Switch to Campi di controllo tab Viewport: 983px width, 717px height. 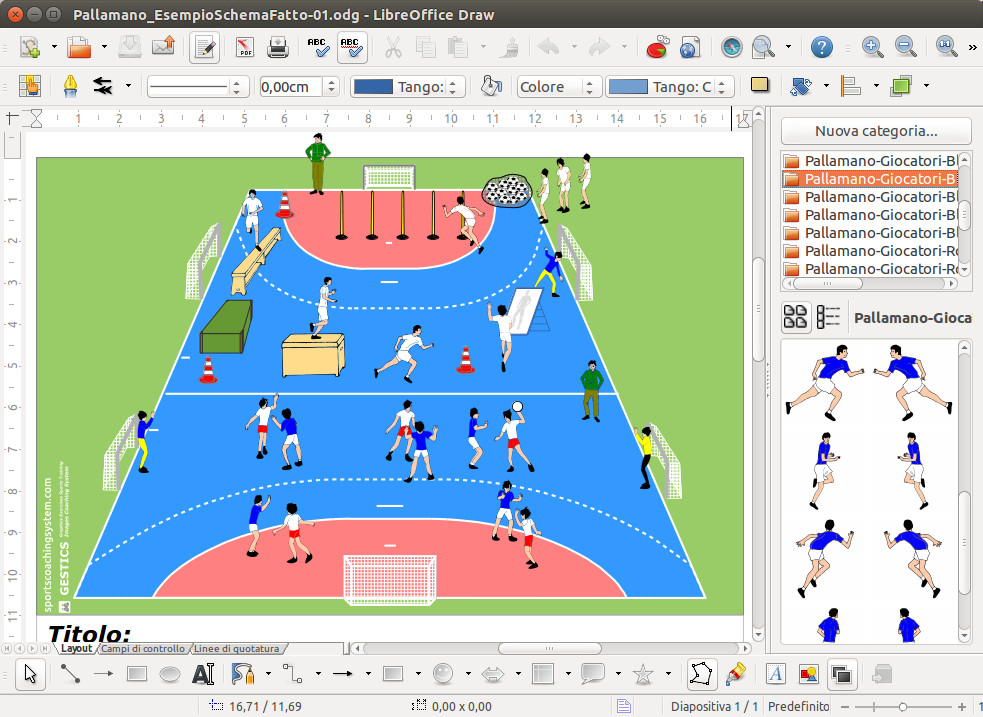(142, 649)
